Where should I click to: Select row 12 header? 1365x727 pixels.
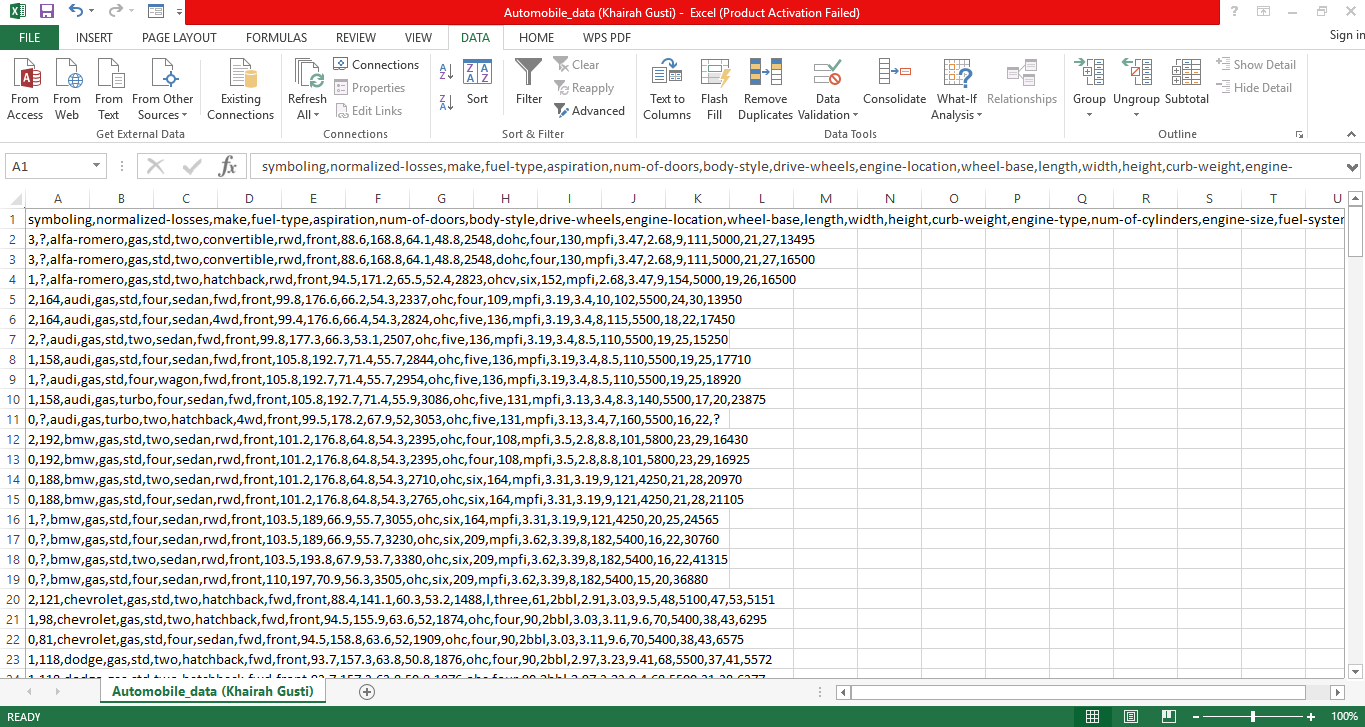click(x=13, y=439)
